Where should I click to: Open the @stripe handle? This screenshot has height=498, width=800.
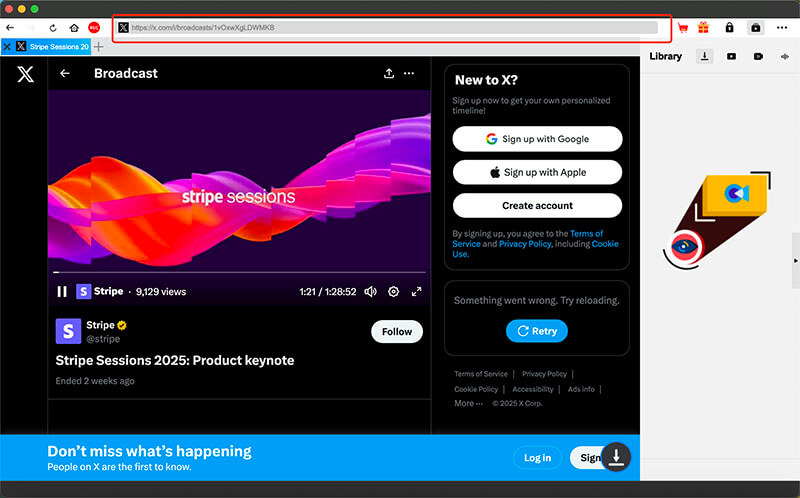point(103,339)
